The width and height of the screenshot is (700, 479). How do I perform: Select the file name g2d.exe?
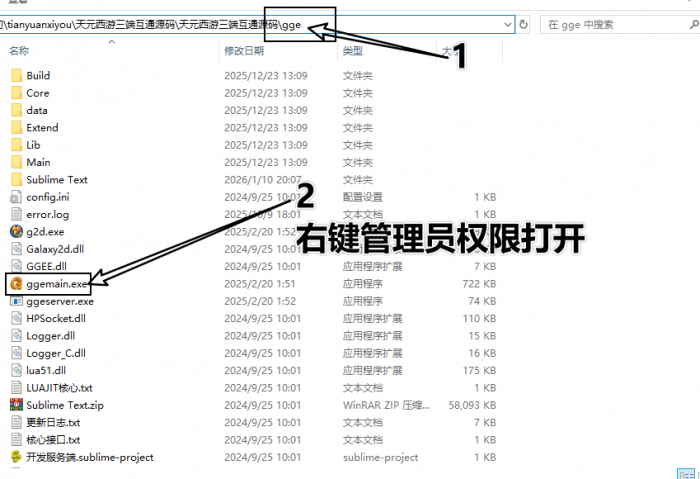coord(45,232)
